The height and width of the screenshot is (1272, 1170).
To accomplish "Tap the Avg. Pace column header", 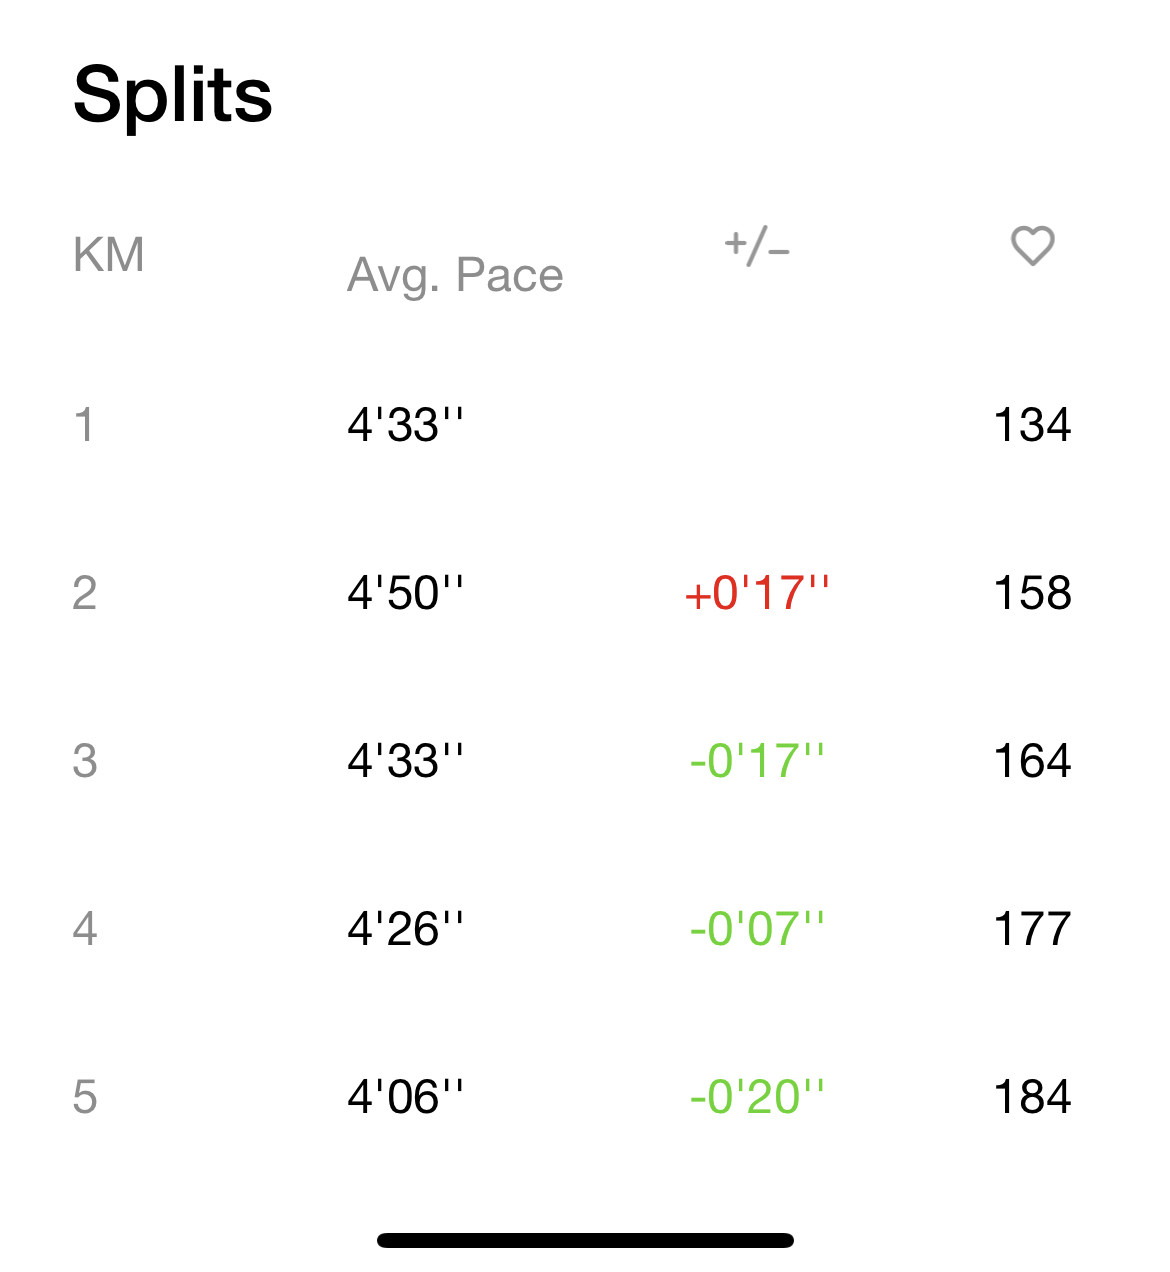I will click(x=455, y=275).
